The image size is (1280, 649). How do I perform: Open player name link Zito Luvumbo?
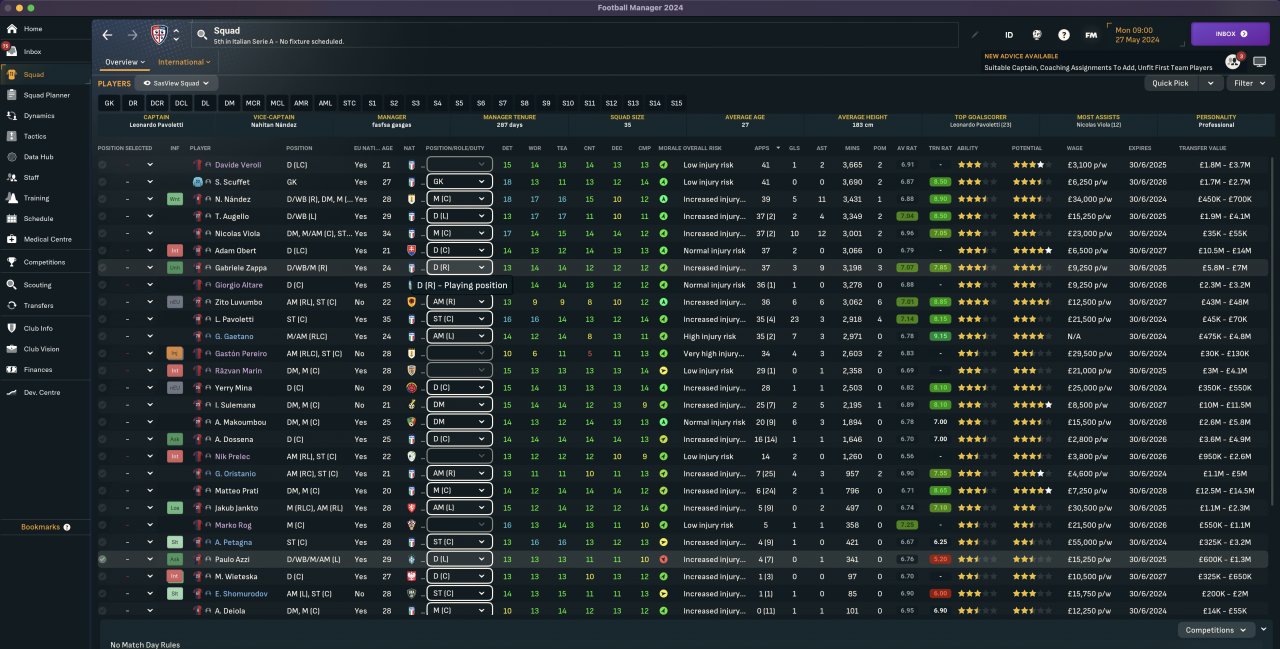237,302
